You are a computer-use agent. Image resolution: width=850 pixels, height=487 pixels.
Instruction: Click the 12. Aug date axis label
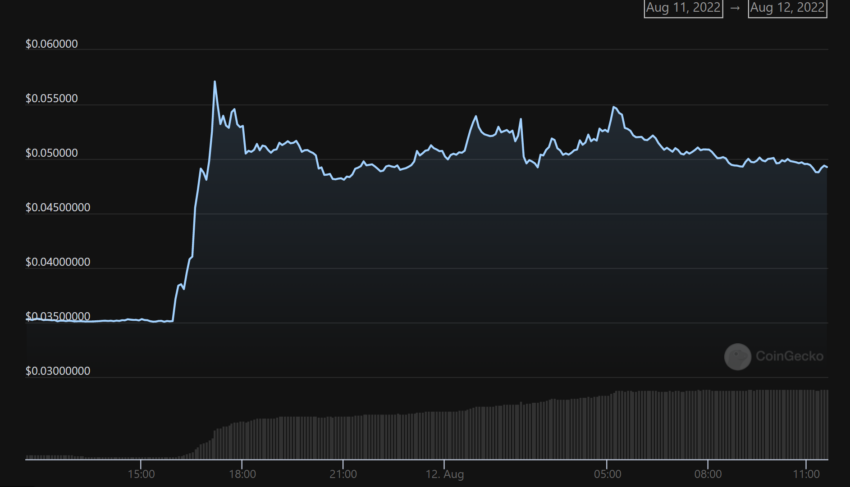pyautogui.click(x=445, y=475)
